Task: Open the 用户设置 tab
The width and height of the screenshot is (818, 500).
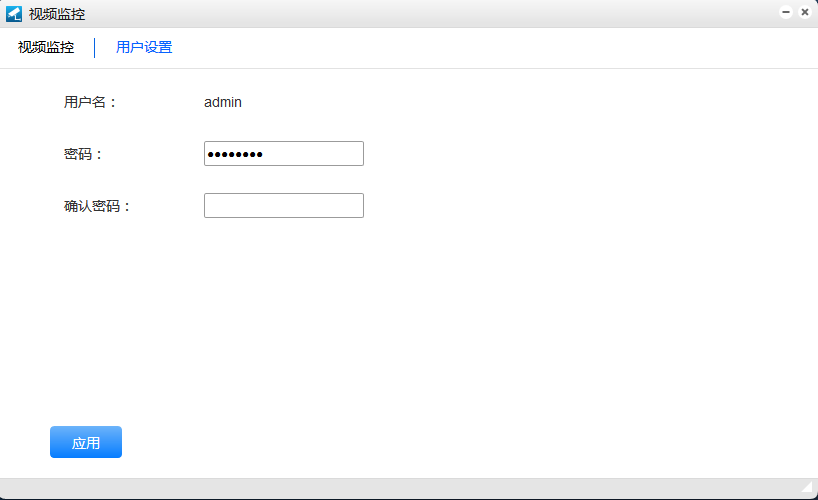Action: click(x=144, y=47)
